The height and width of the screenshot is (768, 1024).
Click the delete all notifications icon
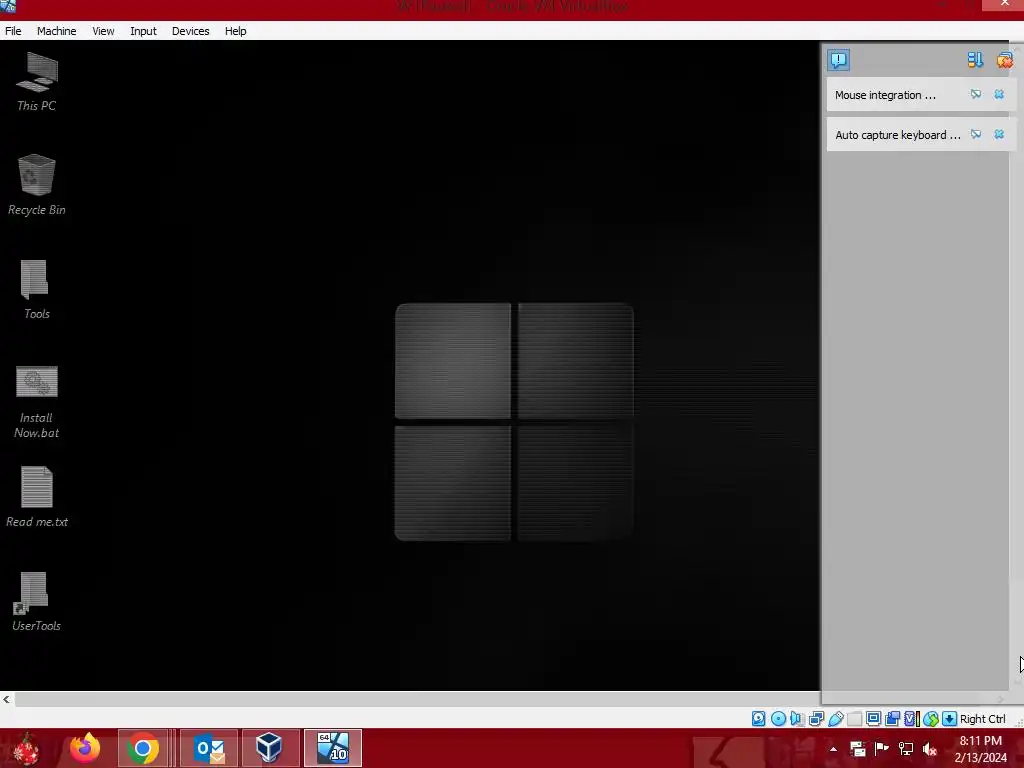pos(1004,60)
